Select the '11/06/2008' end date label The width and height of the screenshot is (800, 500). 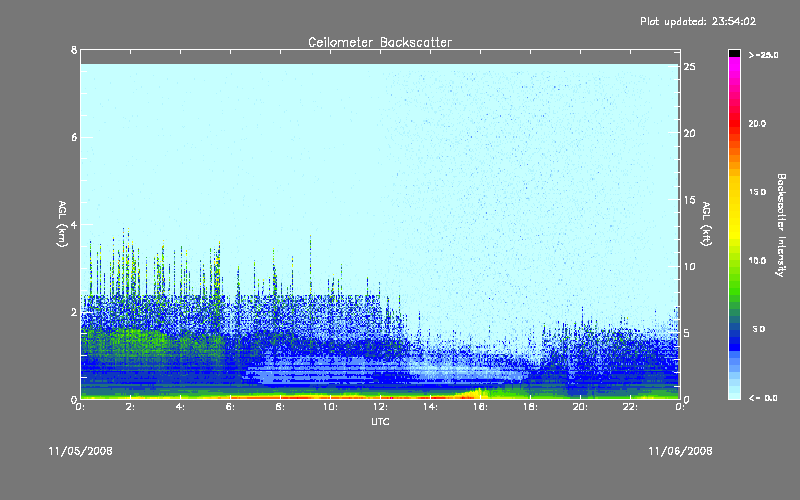(x=680, y=451)
